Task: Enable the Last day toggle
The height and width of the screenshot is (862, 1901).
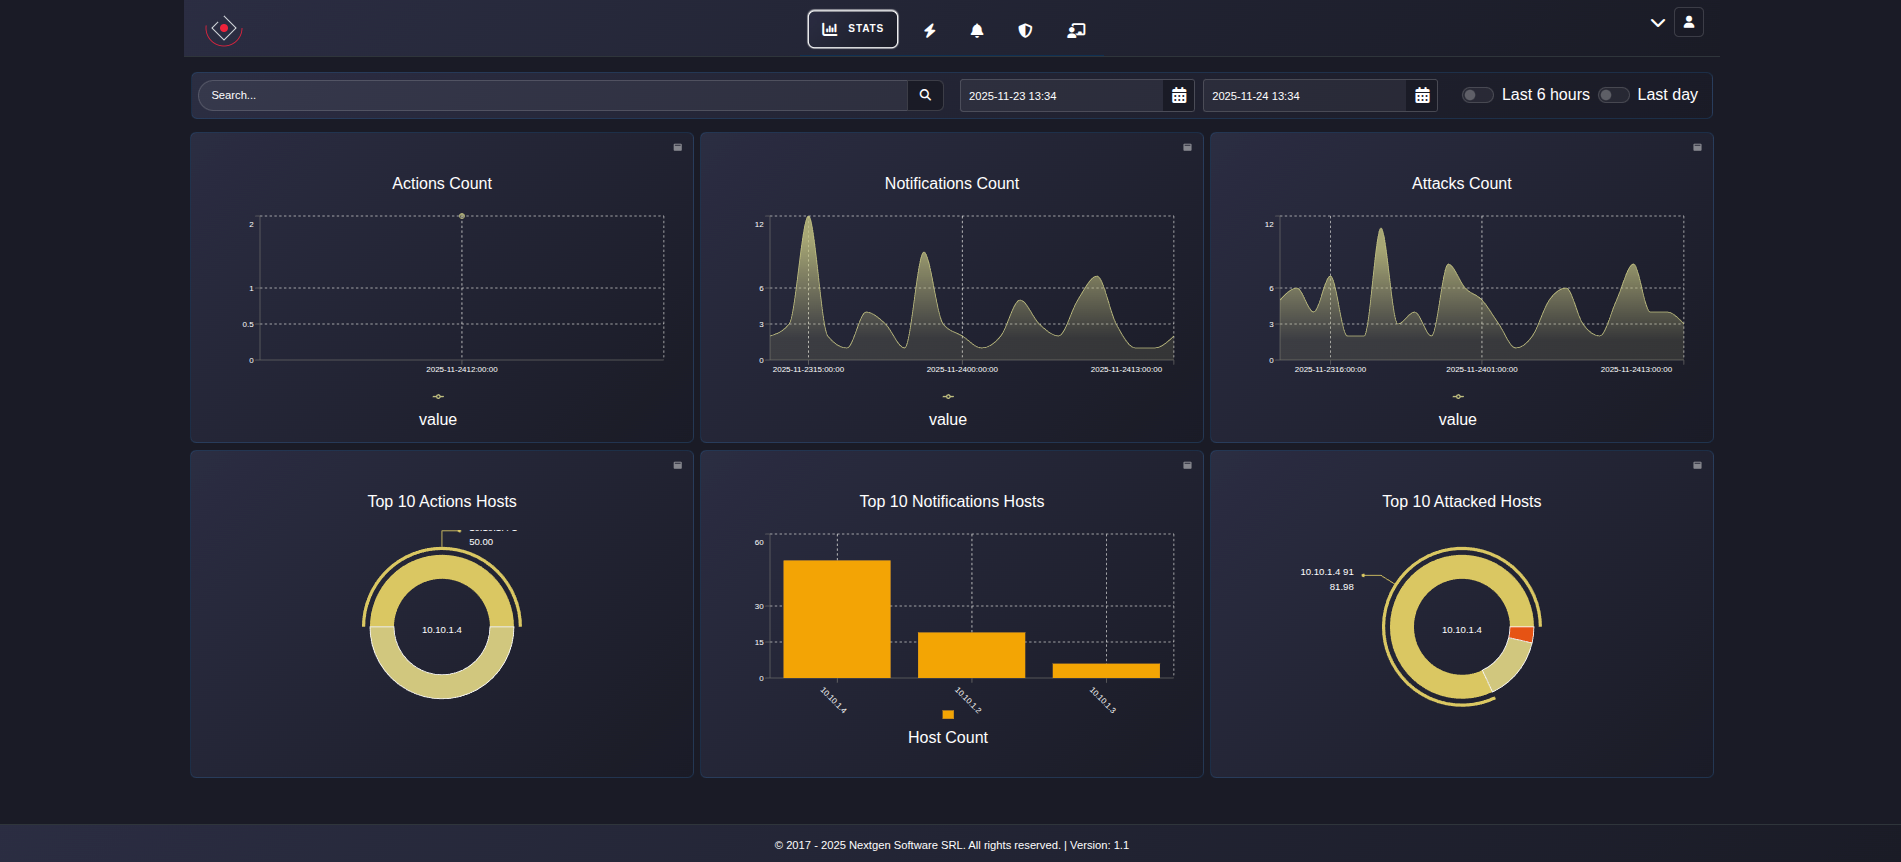Action: pyautogui.click(x=1613, y=95)
